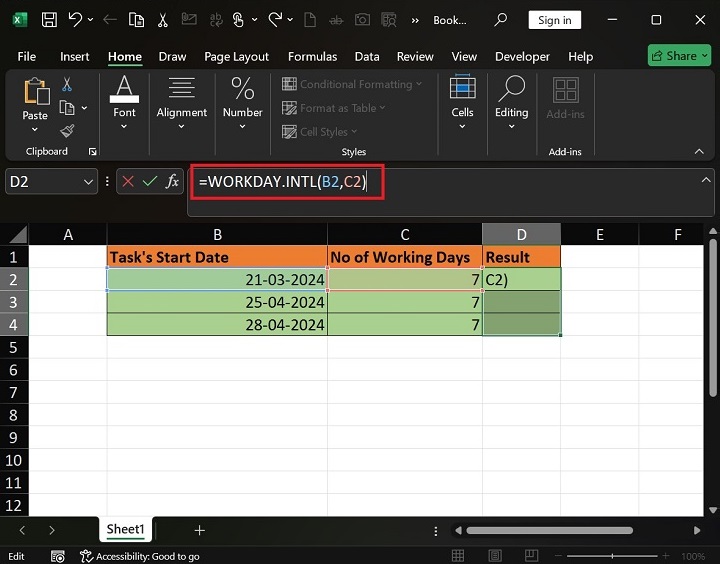Click the Insert Function fx icon
This screenshot has height=564, width=720.
[172, 181]
